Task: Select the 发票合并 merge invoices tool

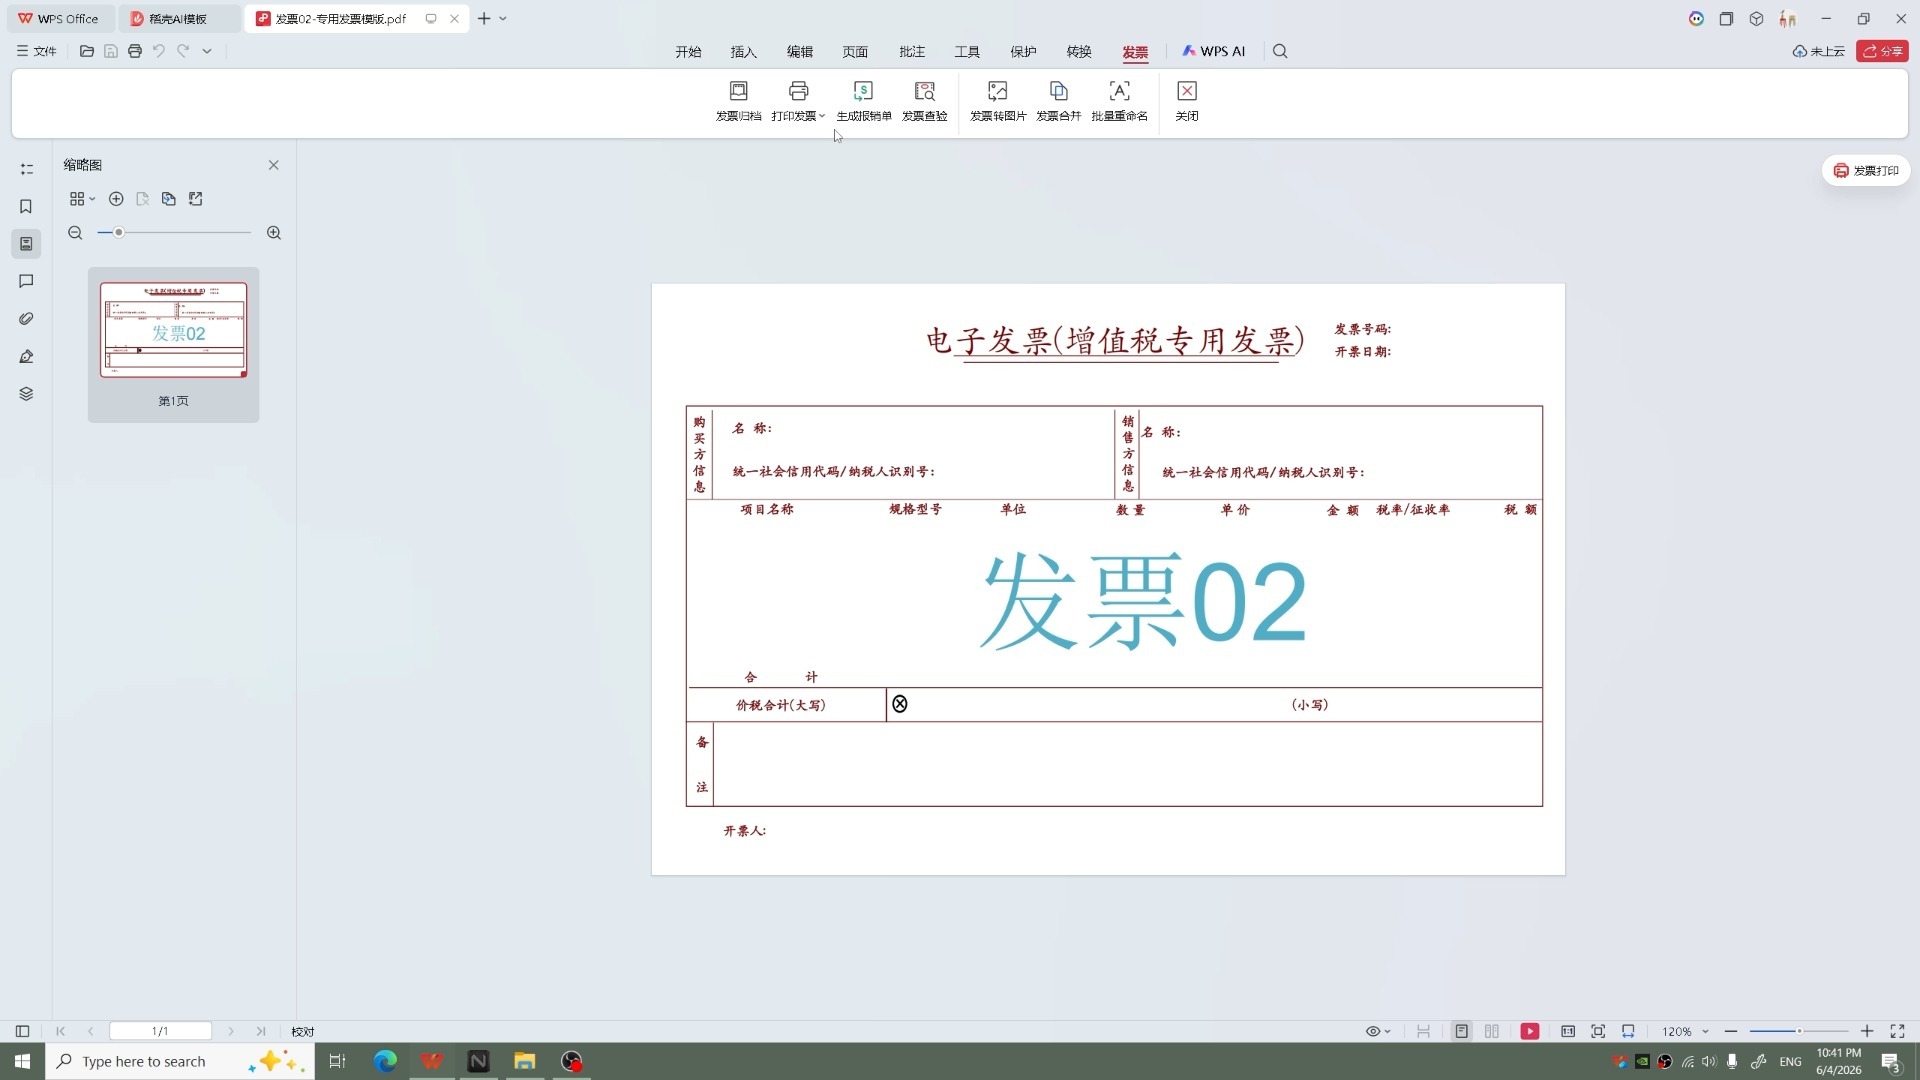Action: (1058, 101)
